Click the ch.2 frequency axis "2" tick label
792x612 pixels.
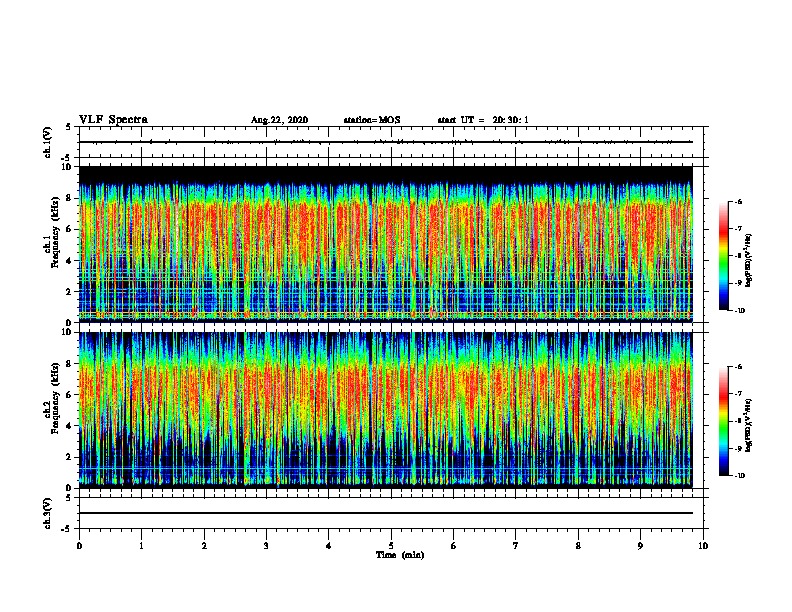tap(69, 457)
